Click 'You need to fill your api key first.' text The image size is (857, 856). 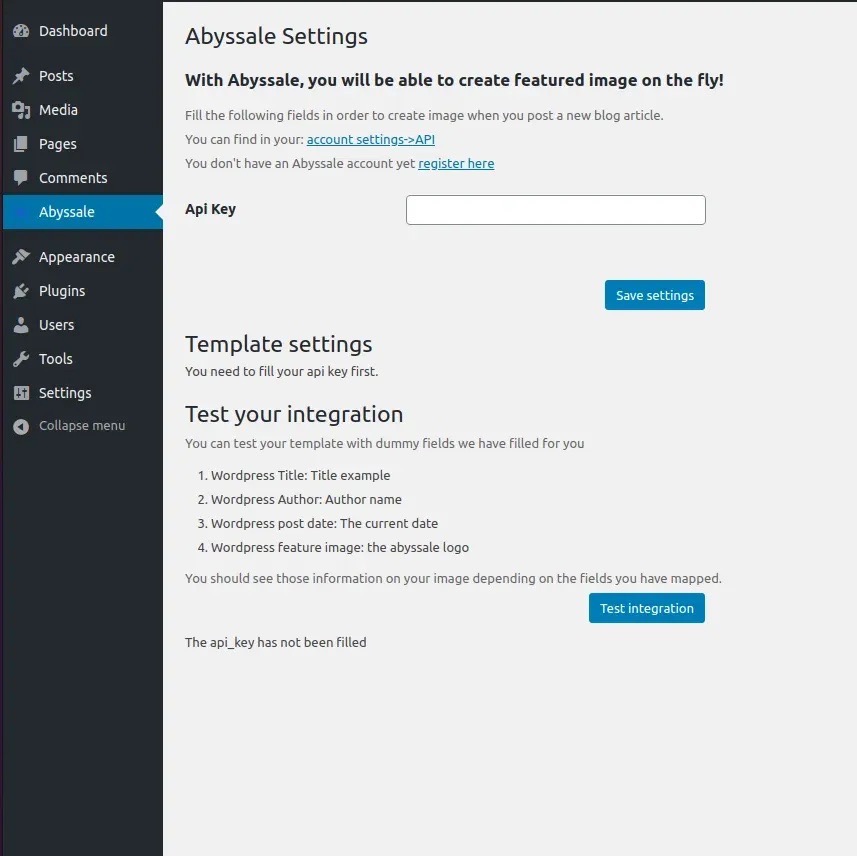pyautogui.click(x=281, y=372)
